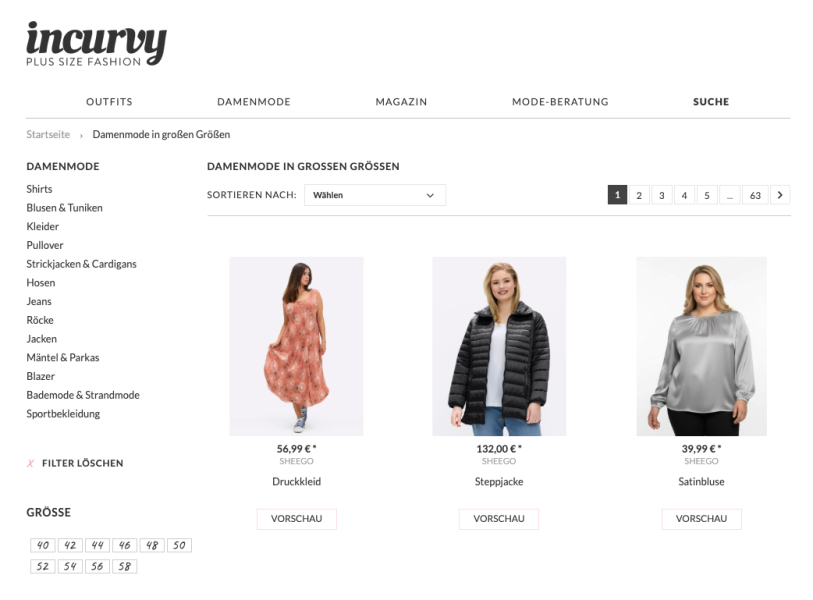Viewport: 813px width, 600px height.
Task: Toggle size 40 filter box
Action: tap(43, 546)
